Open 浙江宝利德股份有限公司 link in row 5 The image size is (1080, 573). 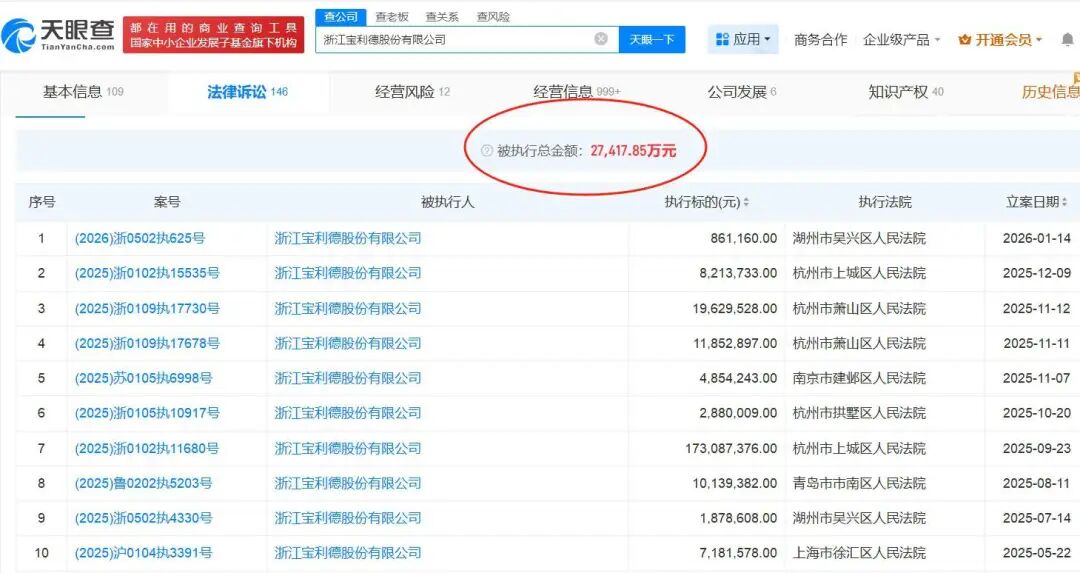tap(348, 378)
